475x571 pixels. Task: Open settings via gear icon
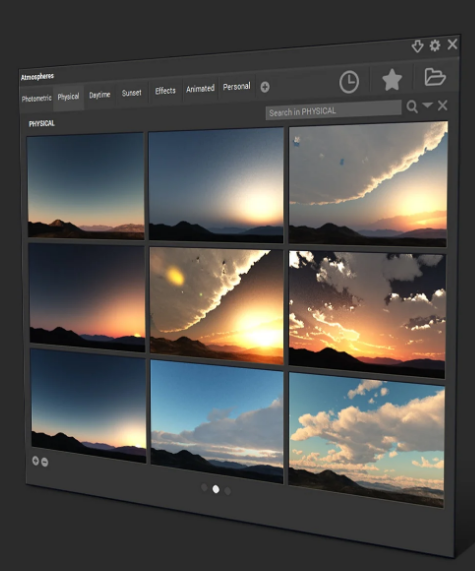click(435, 46)
